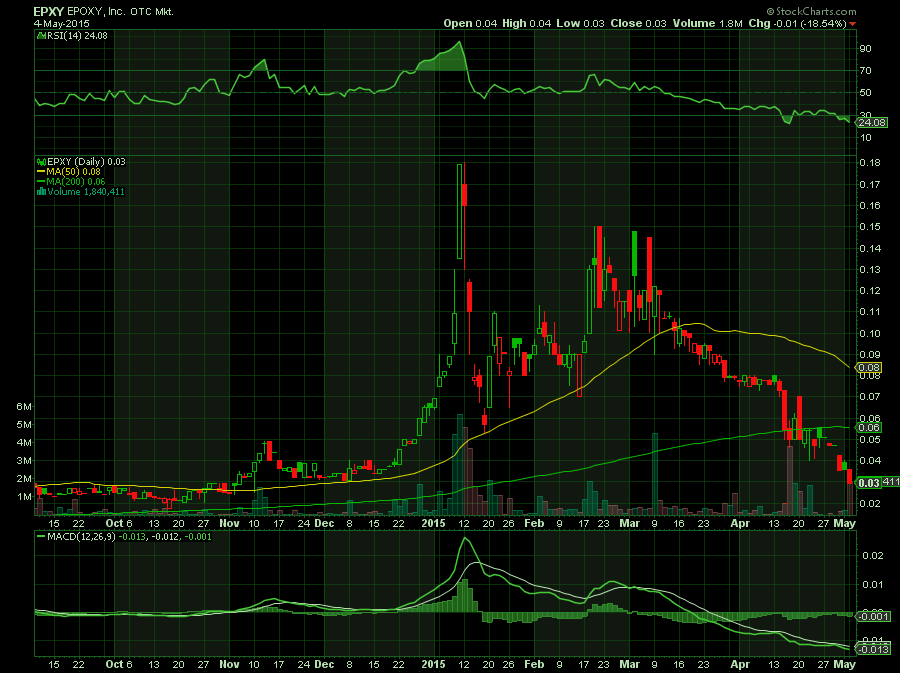Click the green line swatch for MA(200)
The image size is (900, 673).
(x=41, y=182)
